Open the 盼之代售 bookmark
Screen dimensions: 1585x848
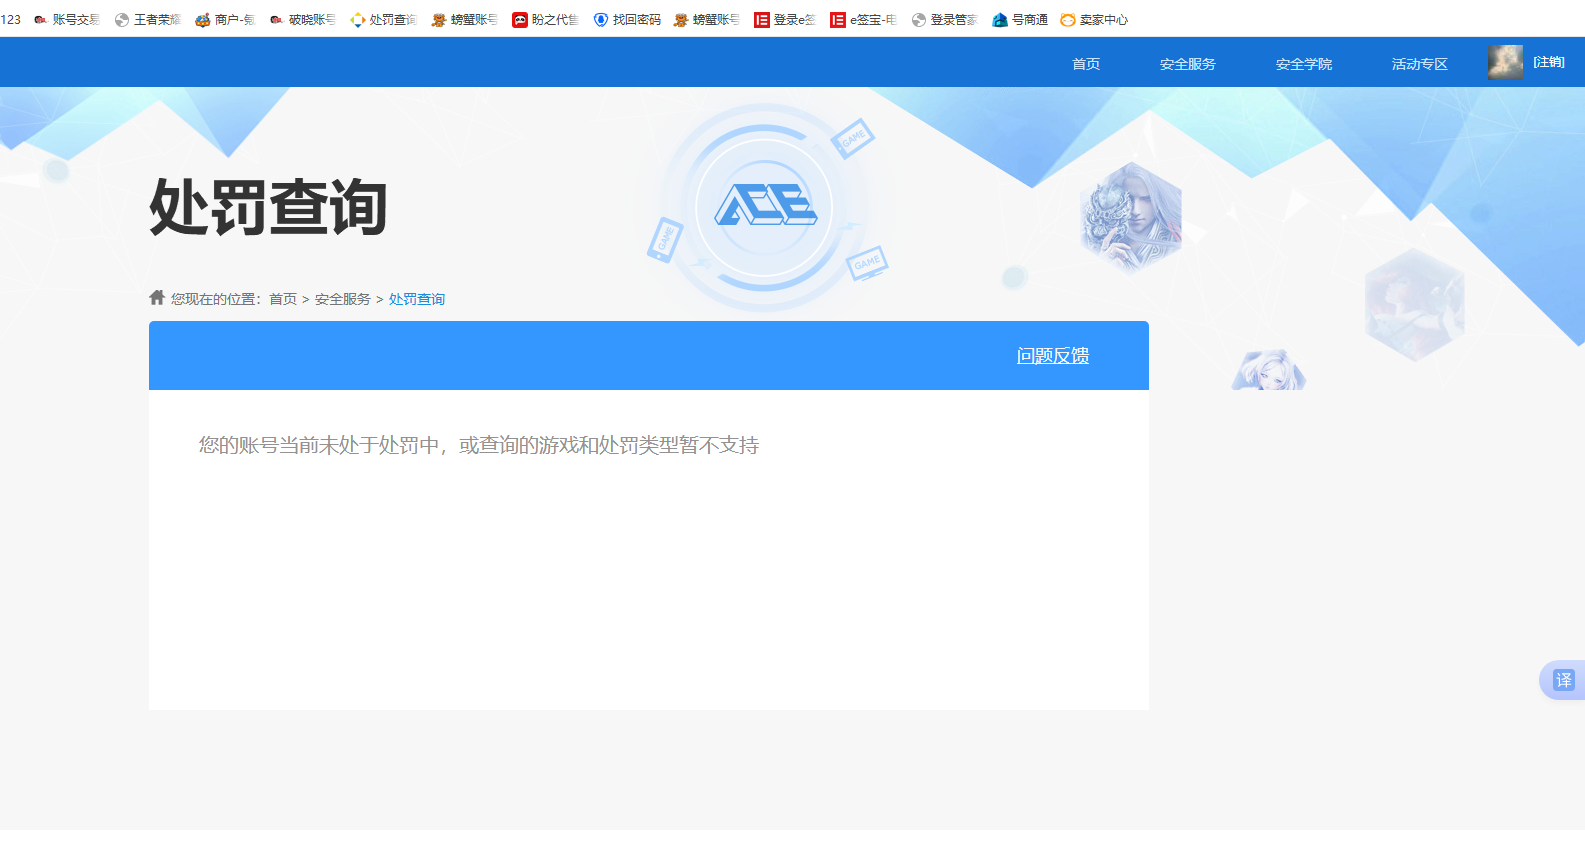545,20
